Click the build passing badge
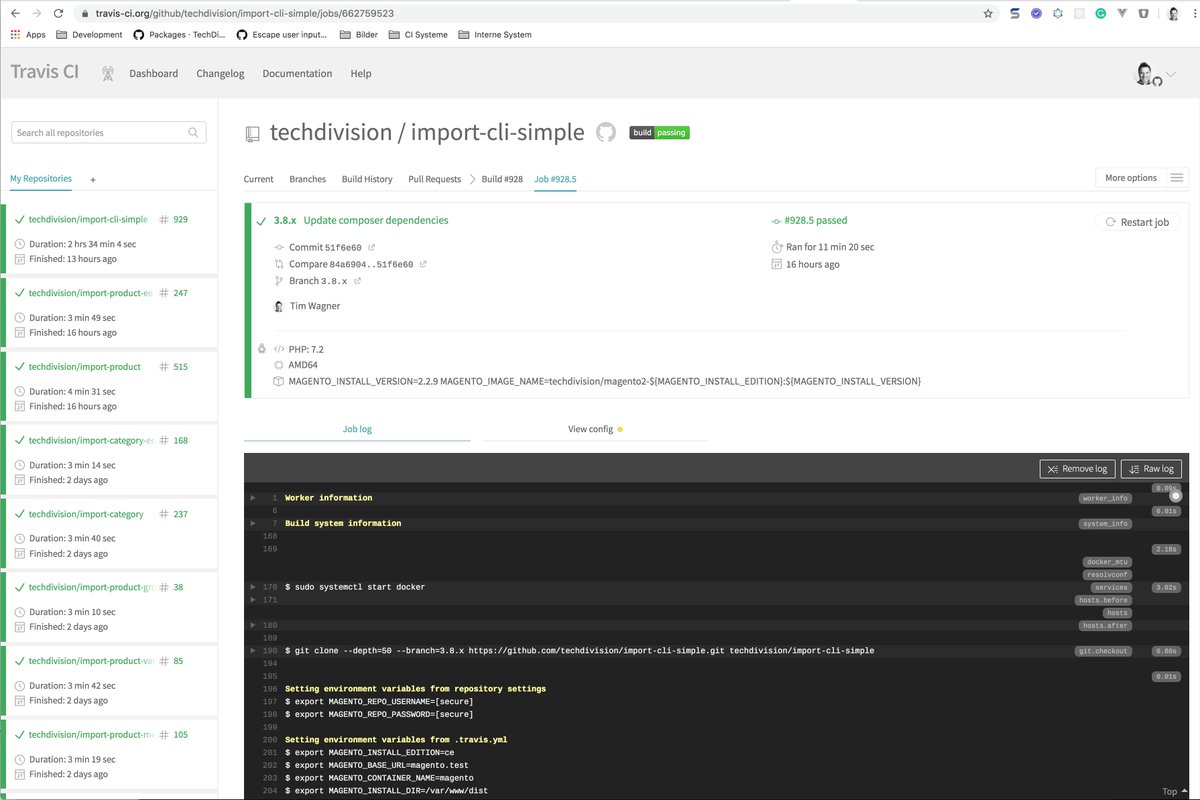The height and width of the screenshot is (800, 1200). point(659,132)
